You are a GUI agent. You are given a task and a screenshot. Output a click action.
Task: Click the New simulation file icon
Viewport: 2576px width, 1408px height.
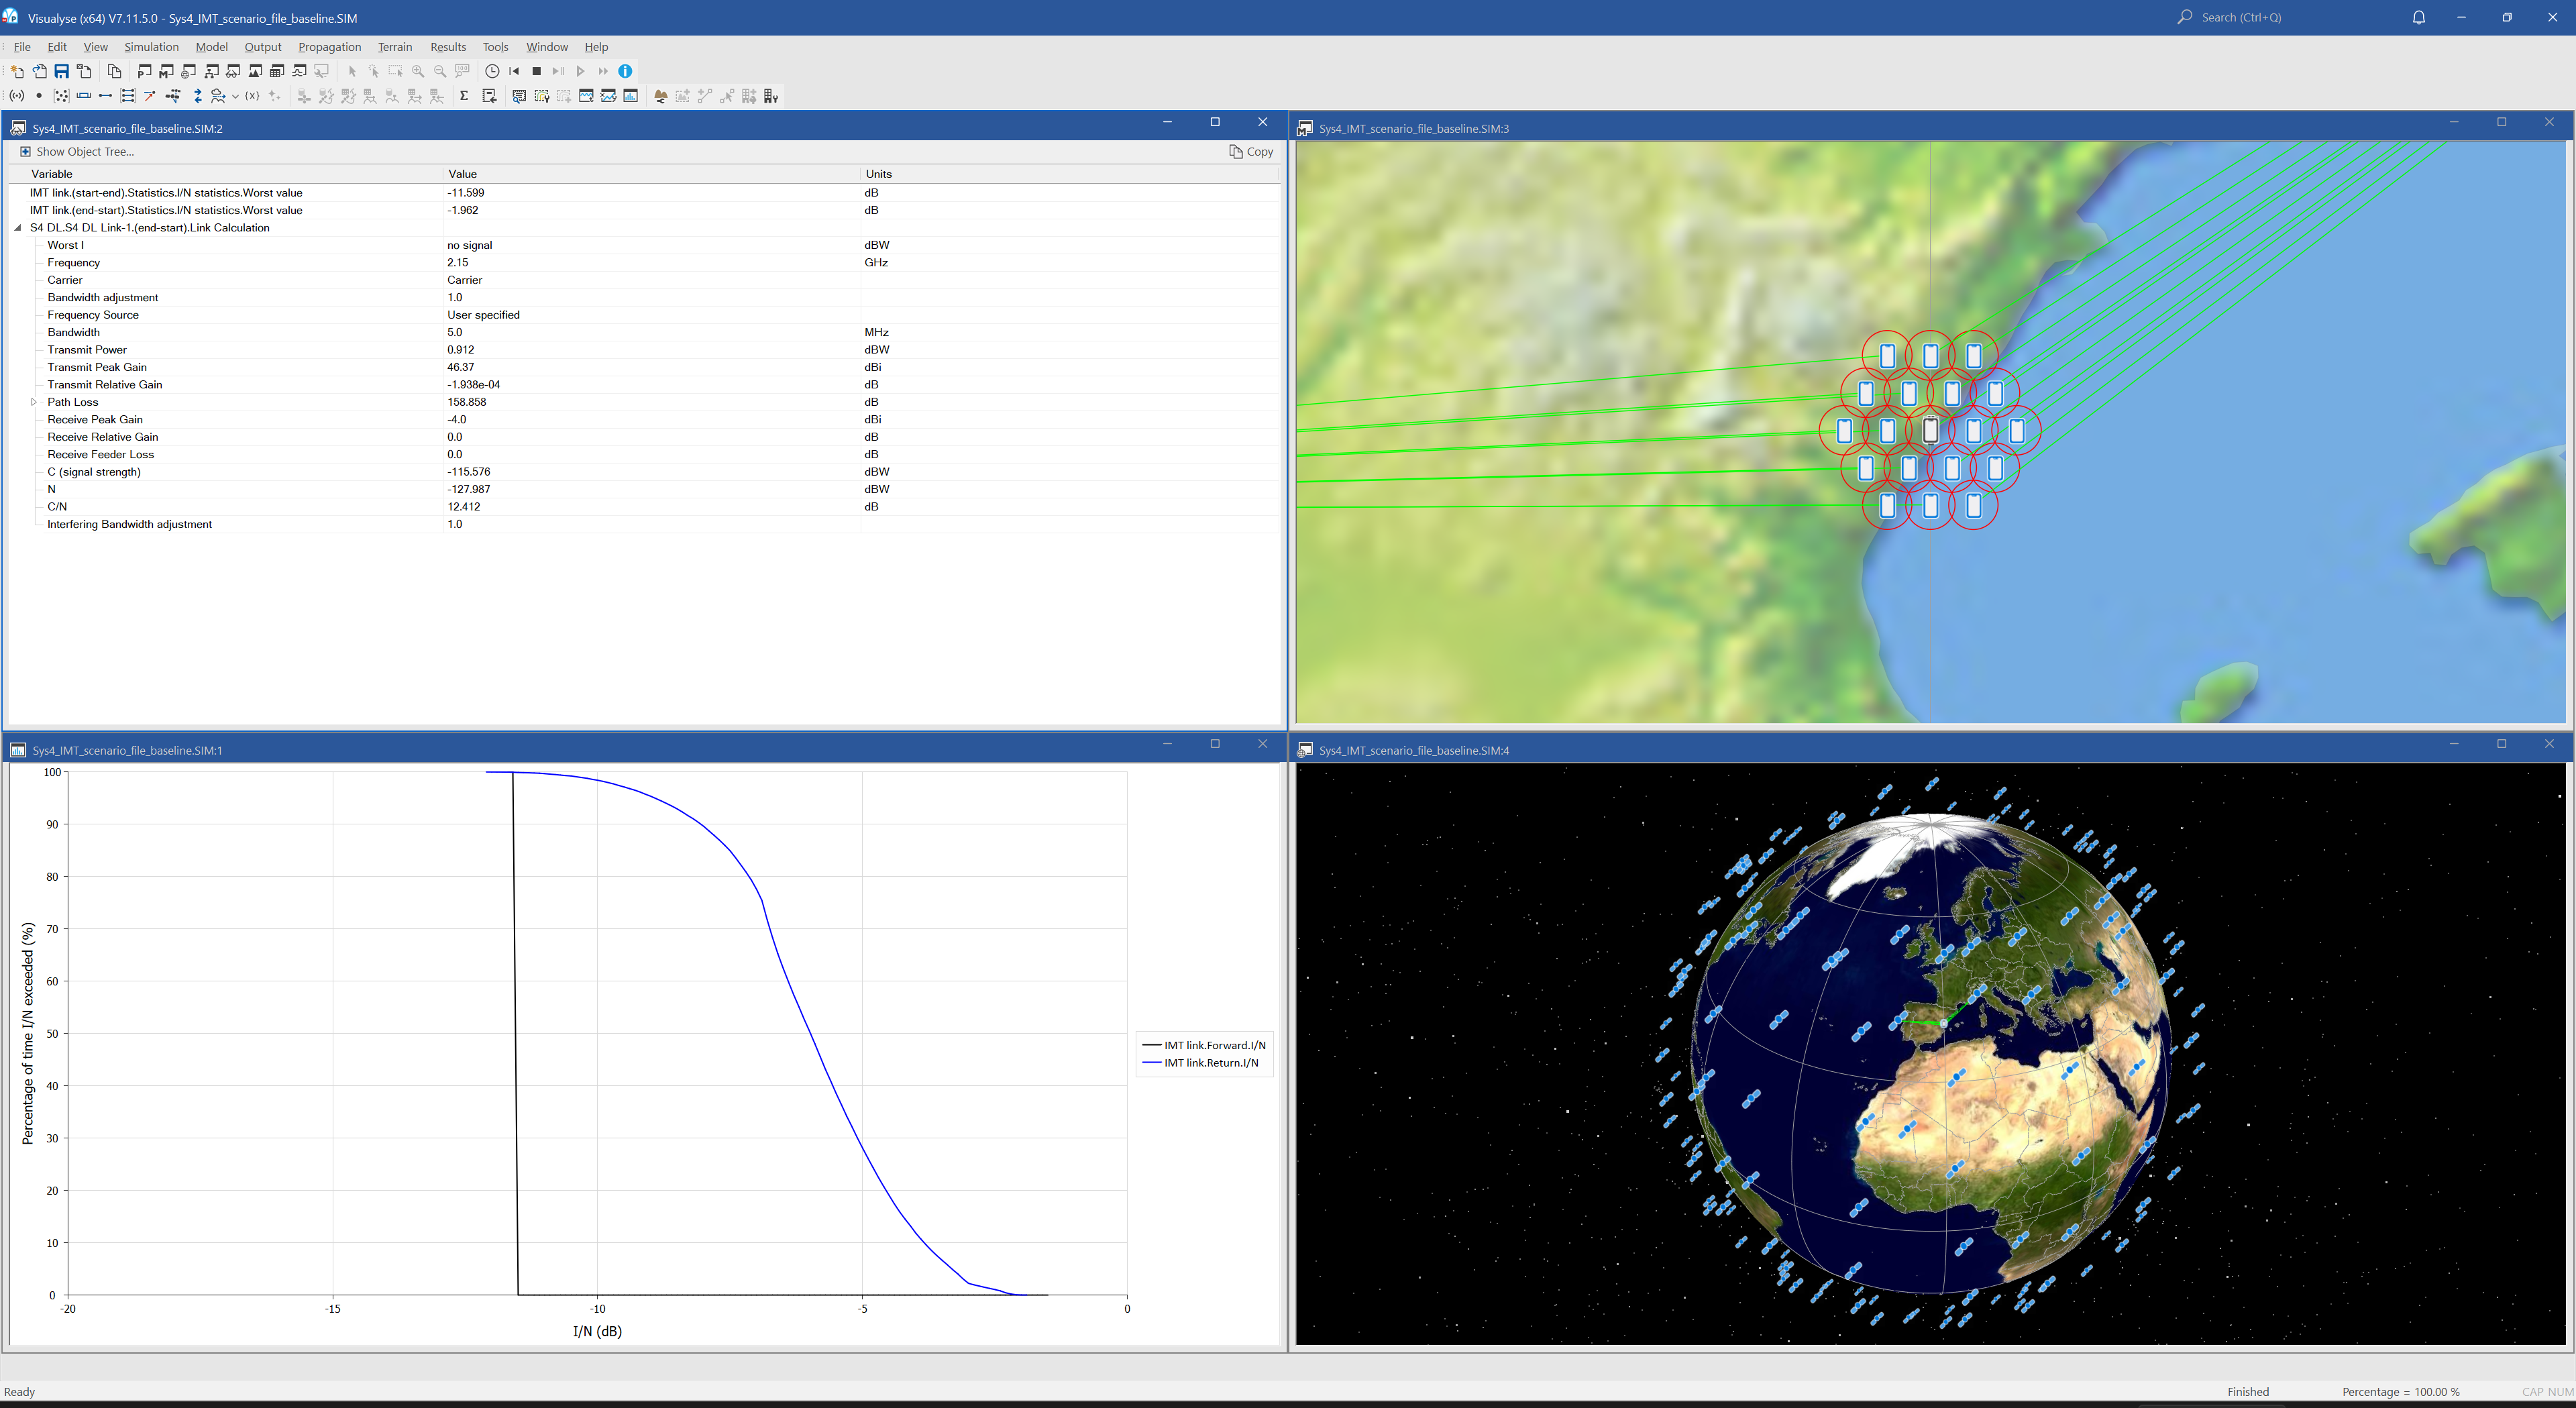pos(17,71)
